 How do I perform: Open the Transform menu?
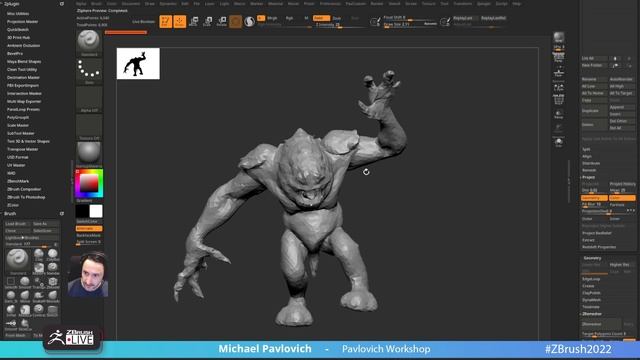pos(462,4)
